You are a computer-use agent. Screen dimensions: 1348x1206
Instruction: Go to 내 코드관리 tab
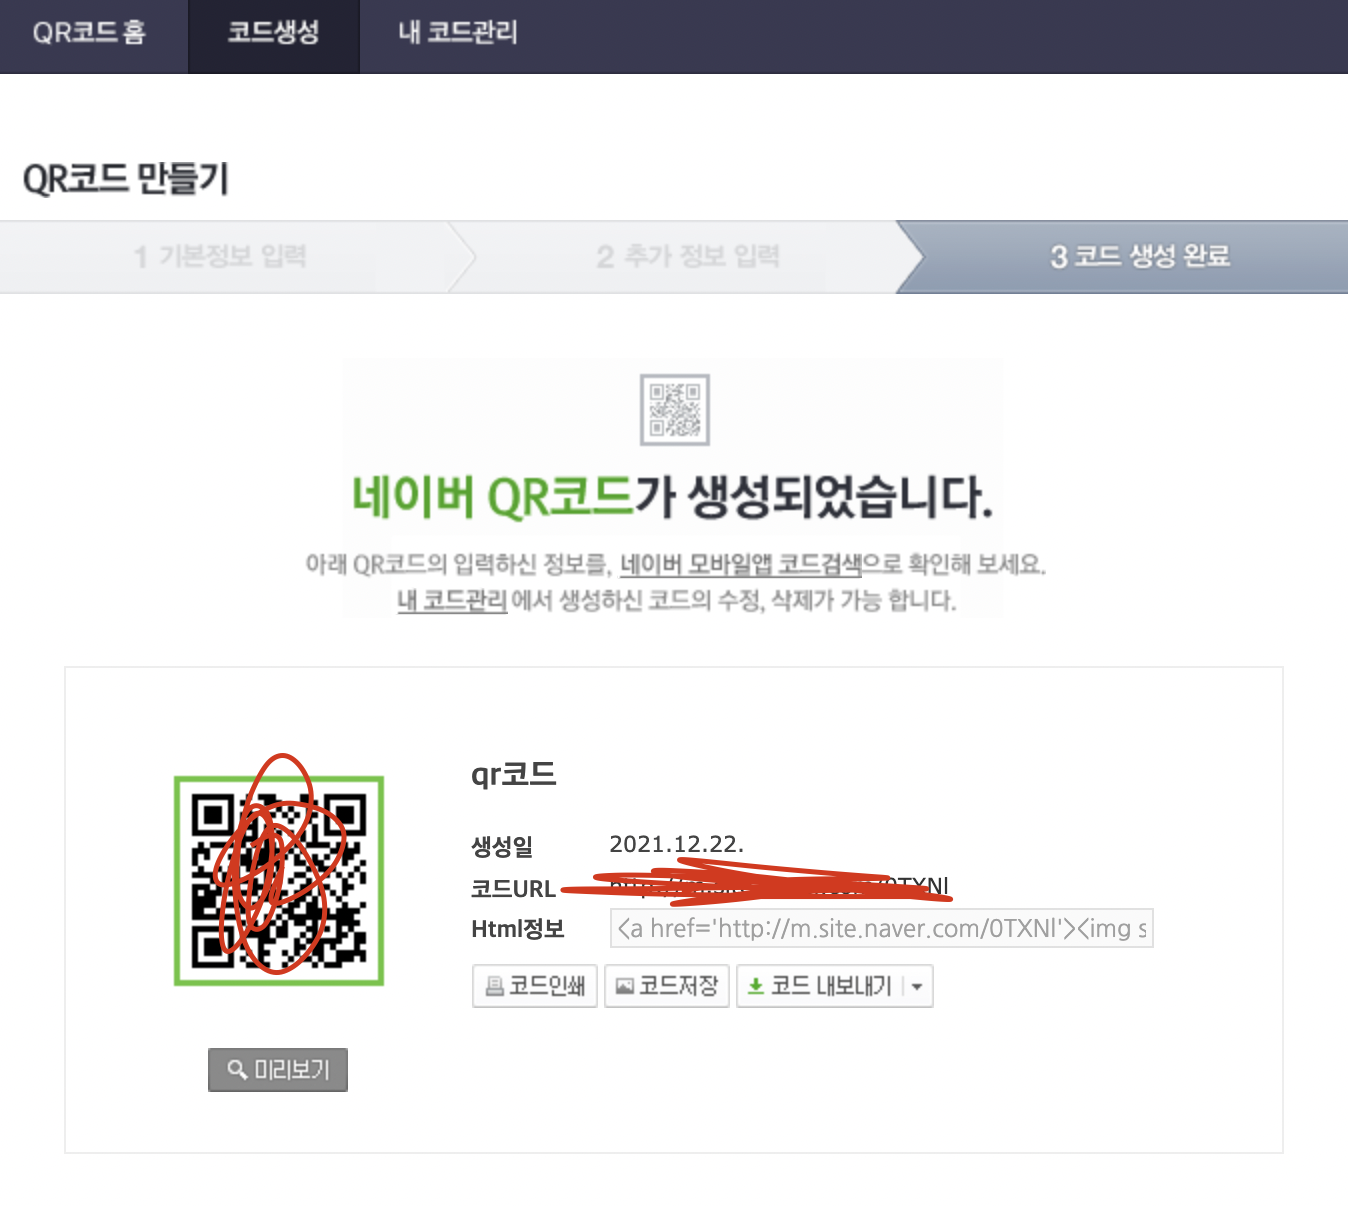pos(458,33)
